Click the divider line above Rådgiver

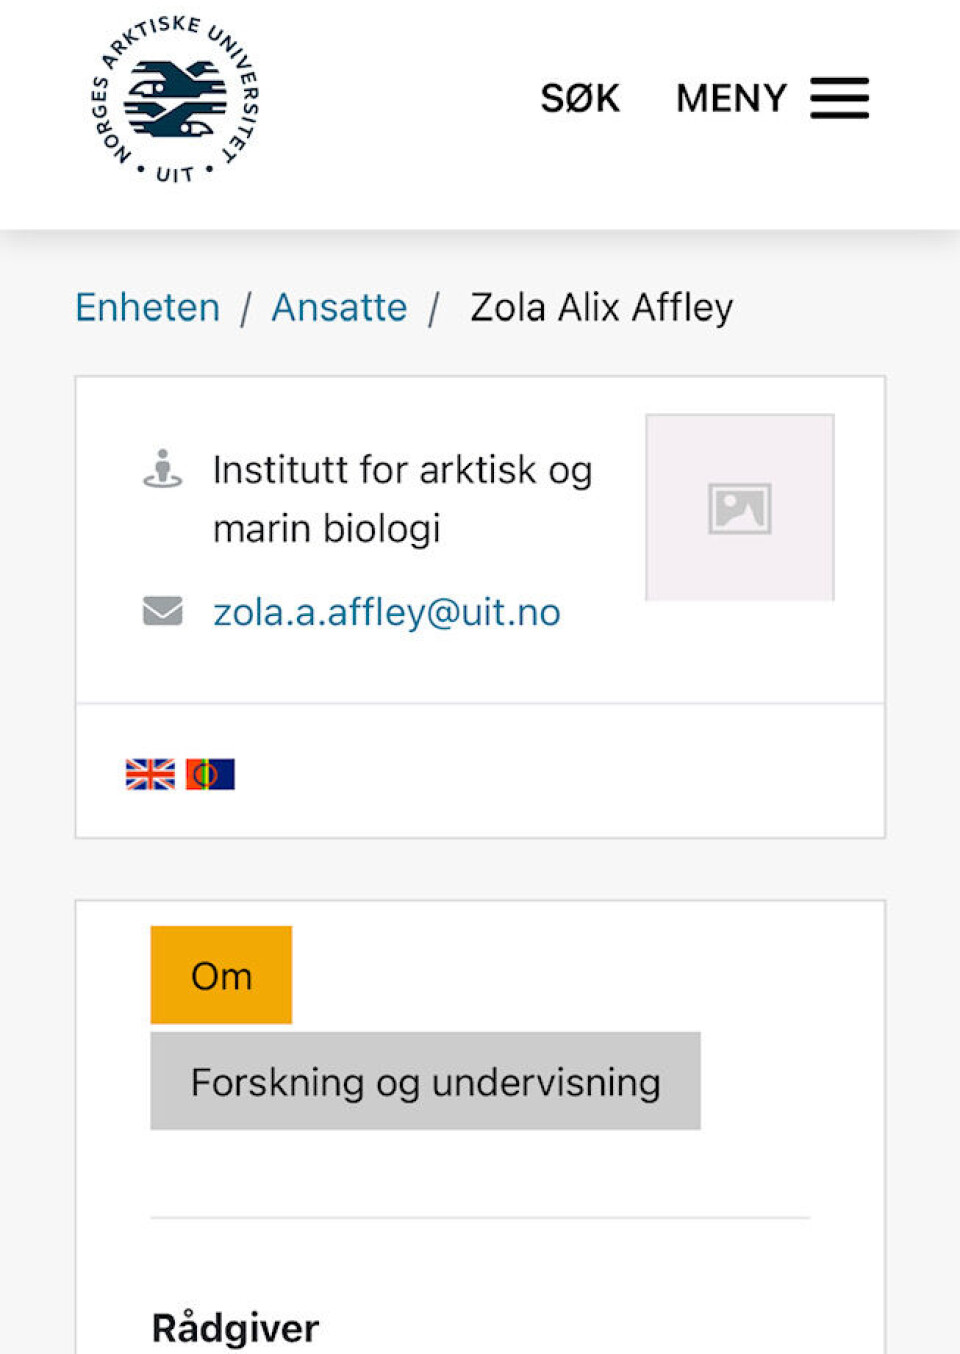tap(480, 1218)
